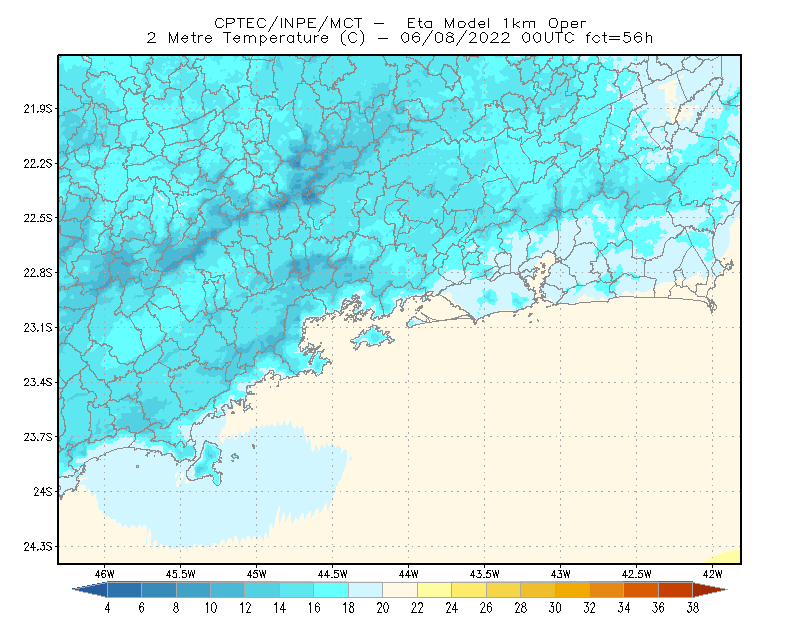Click the colorbar swatch between 32 and 34
This screenshot has width=800, height=618.
pos(607,589)
